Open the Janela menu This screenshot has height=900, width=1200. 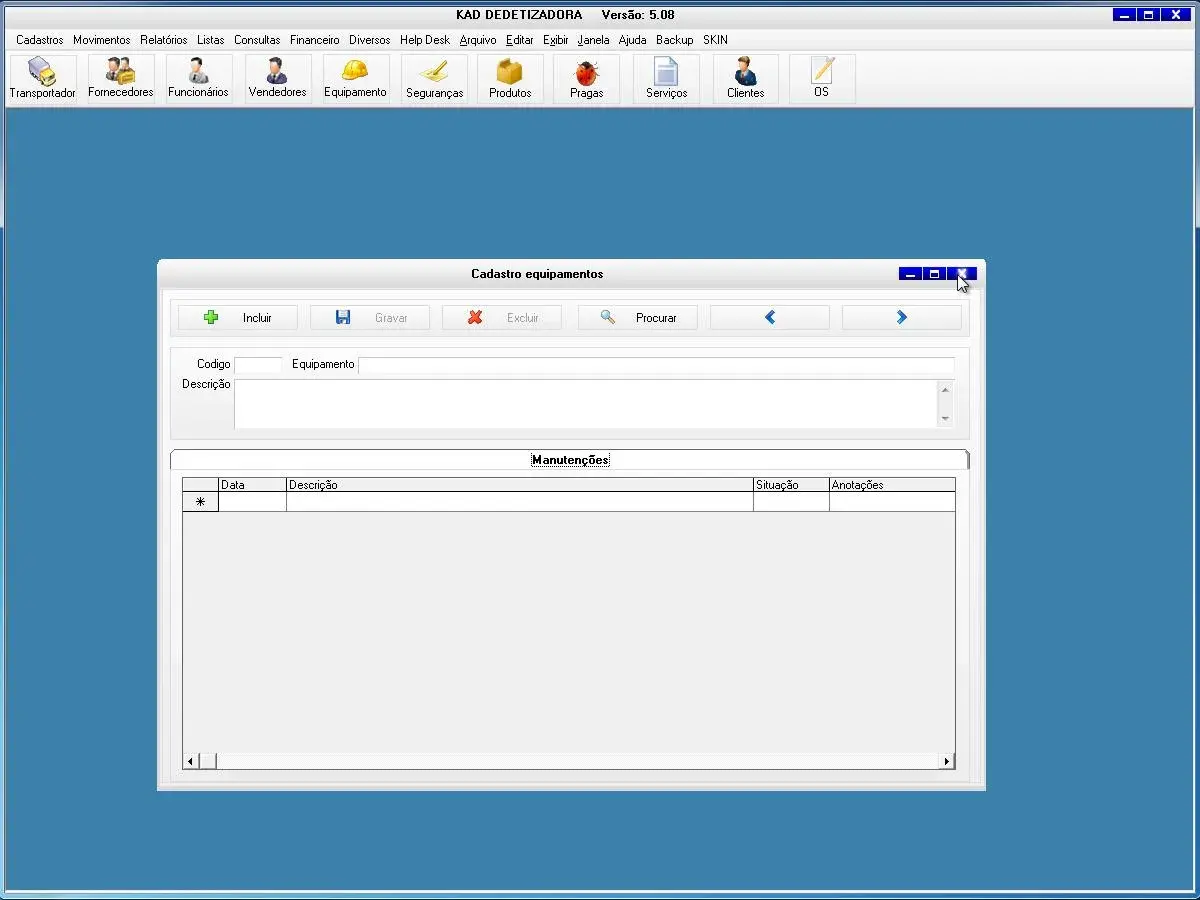593,40
